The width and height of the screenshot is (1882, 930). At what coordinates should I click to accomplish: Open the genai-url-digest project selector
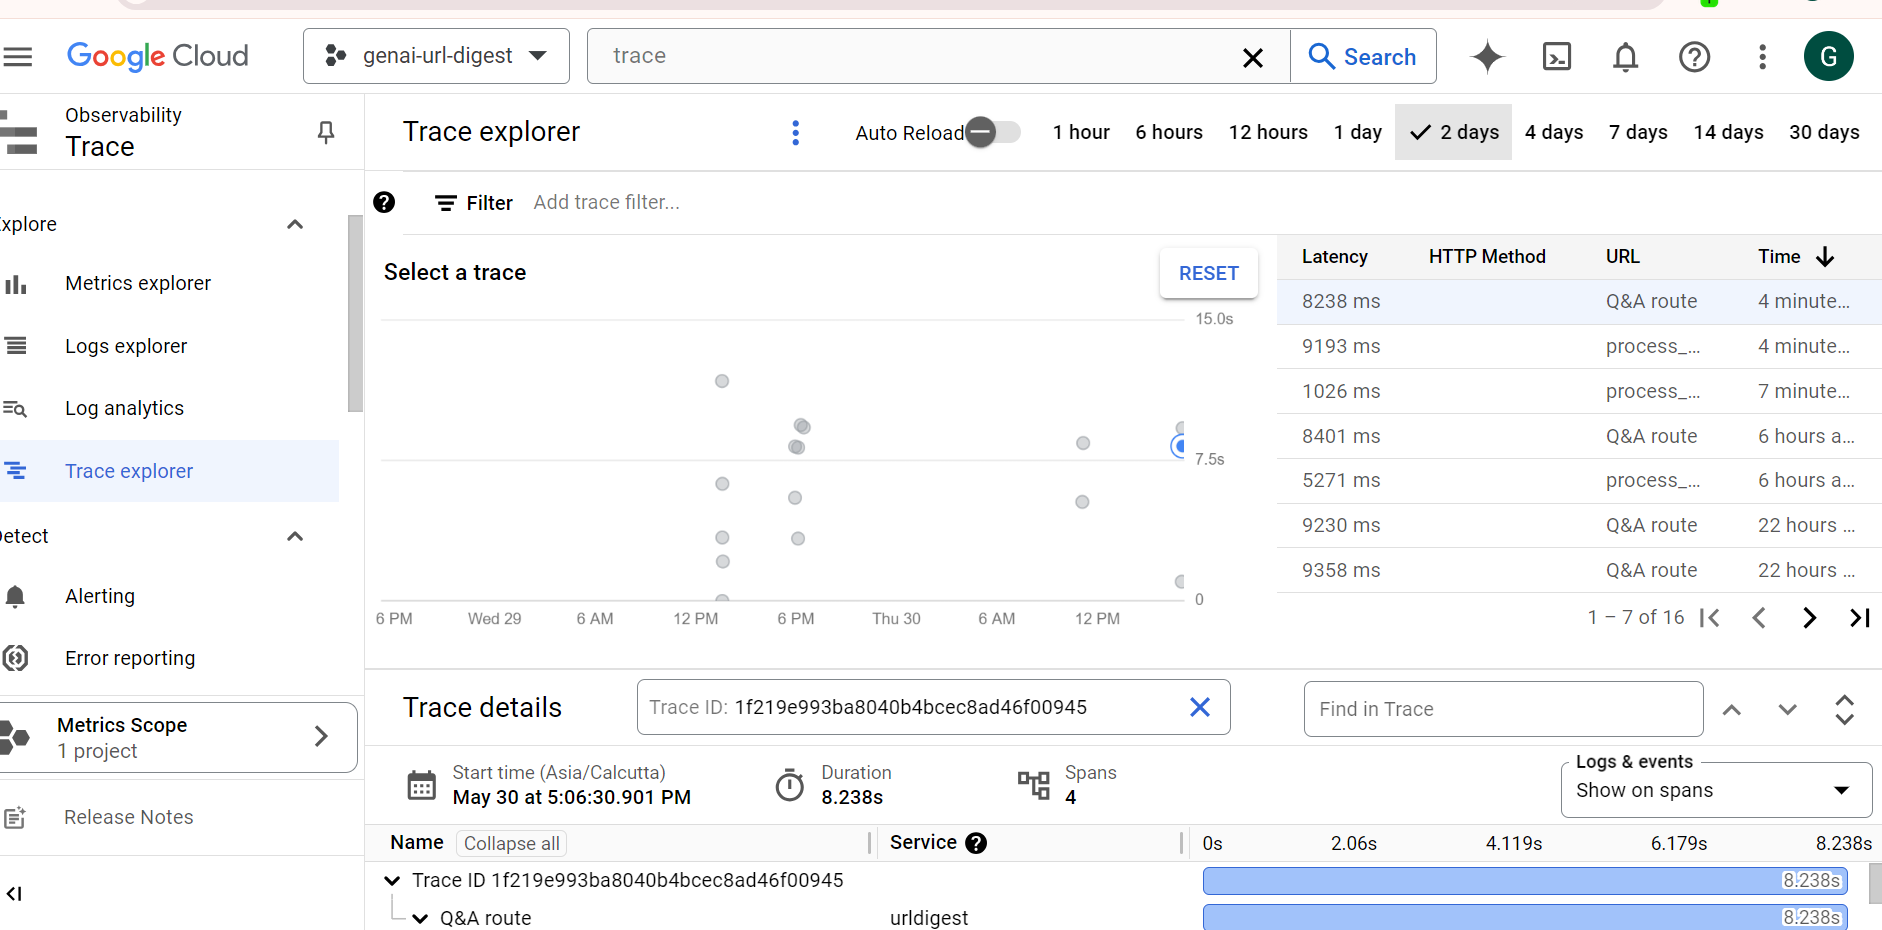437,56
